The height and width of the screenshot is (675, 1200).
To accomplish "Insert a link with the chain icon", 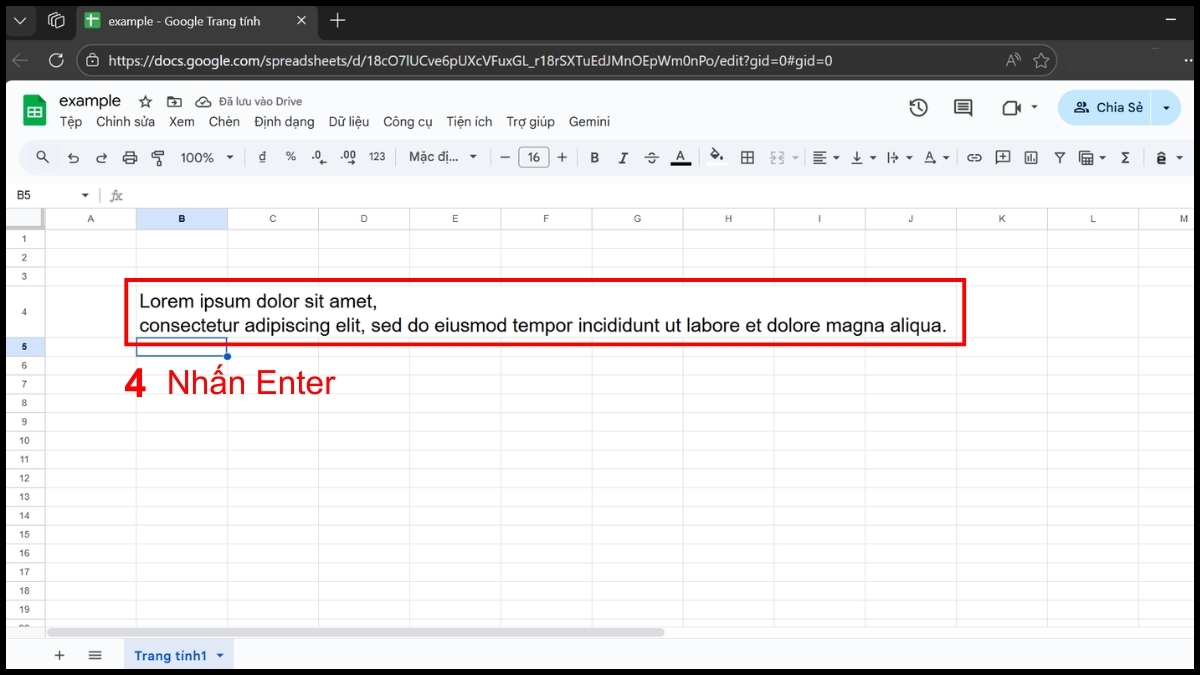I will click(974, 157).
